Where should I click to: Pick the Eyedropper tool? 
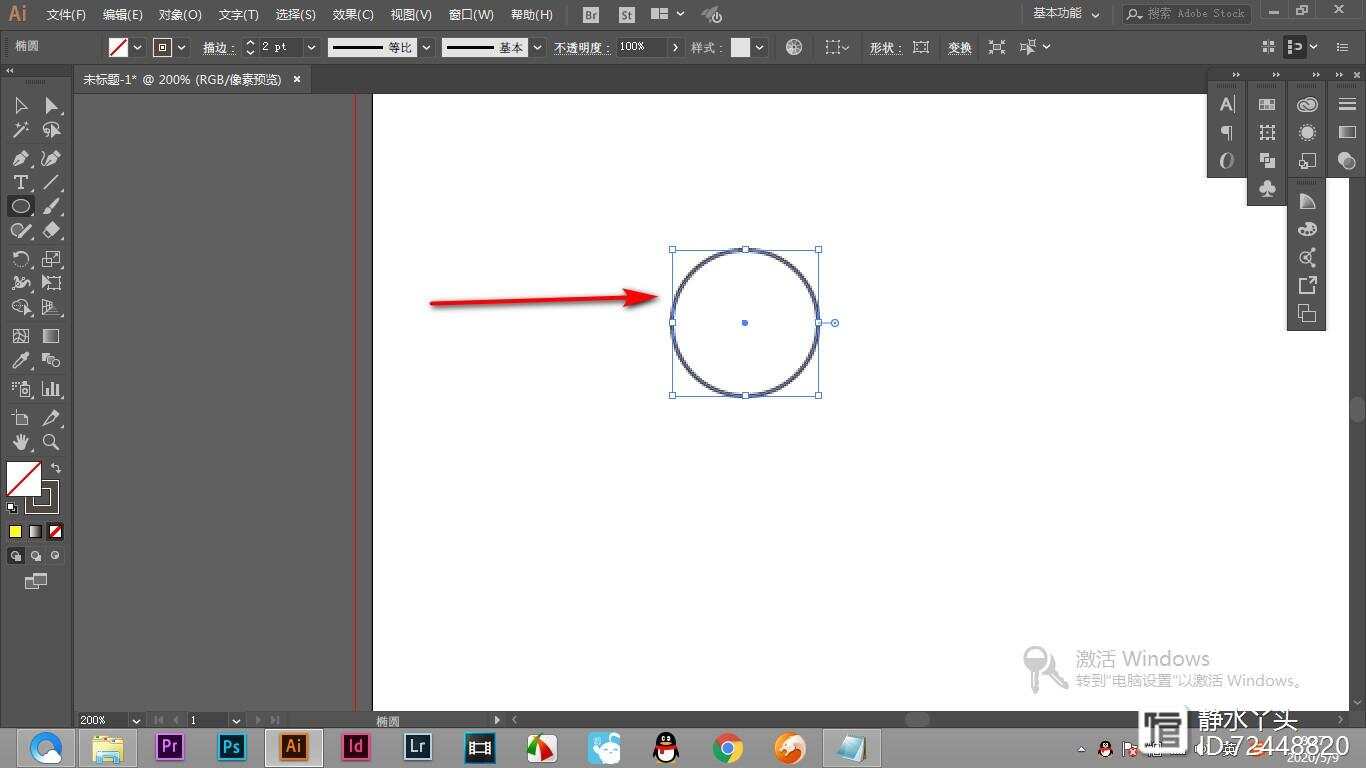(x=20, y=360)
